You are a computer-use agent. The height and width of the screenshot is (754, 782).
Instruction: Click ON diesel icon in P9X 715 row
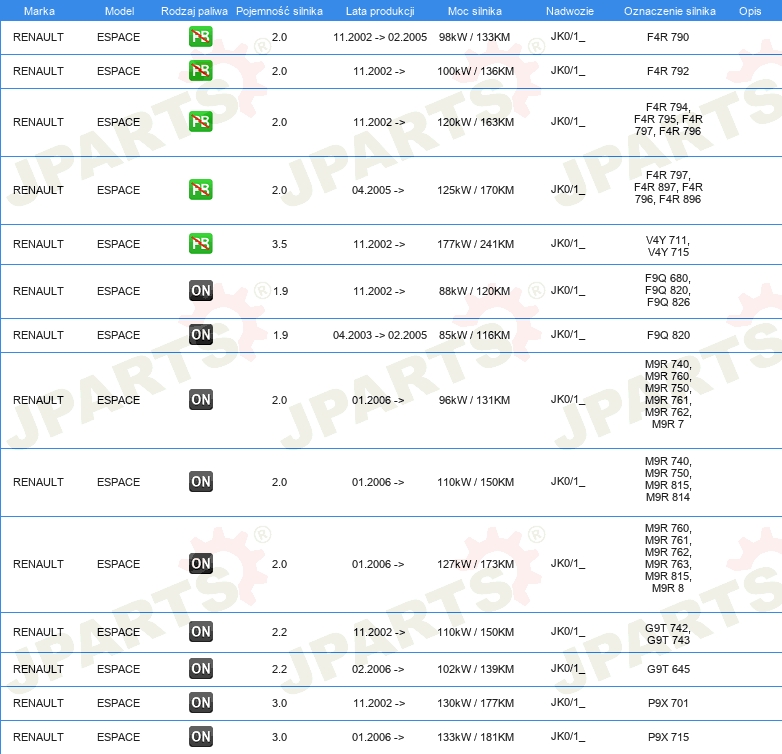point(200,737)
